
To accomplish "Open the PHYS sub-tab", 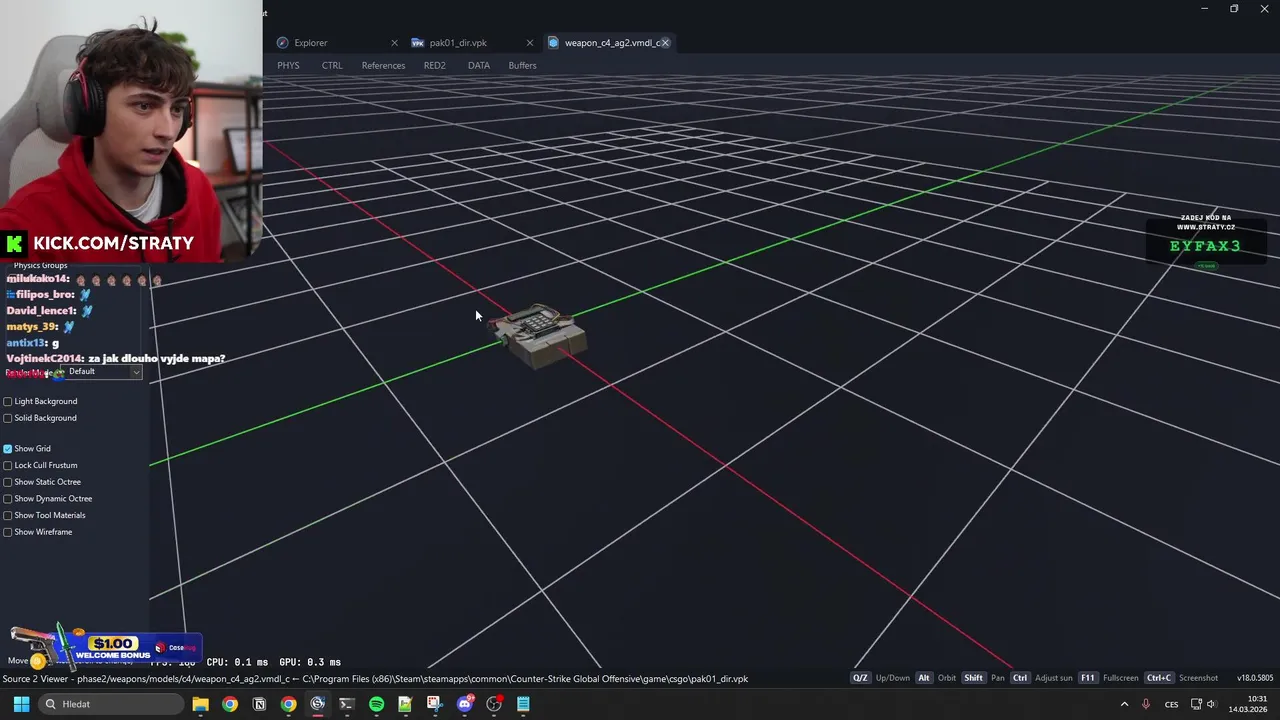I will click(288, 65).
